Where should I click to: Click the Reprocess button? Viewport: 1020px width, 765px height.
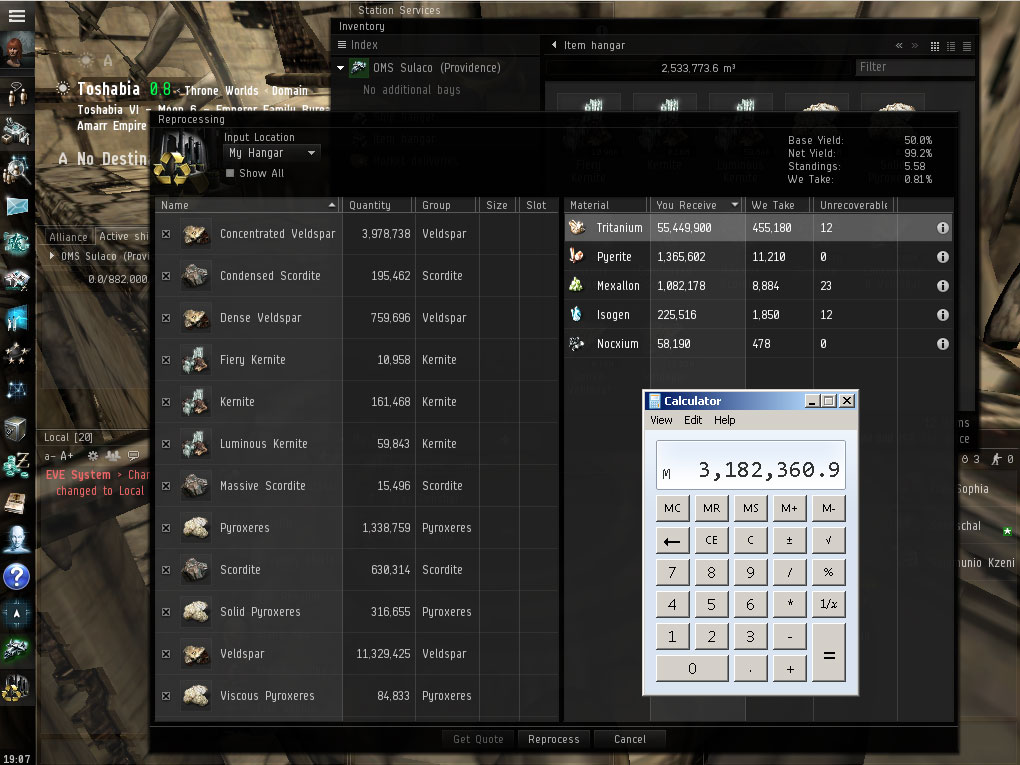(554, 739)
